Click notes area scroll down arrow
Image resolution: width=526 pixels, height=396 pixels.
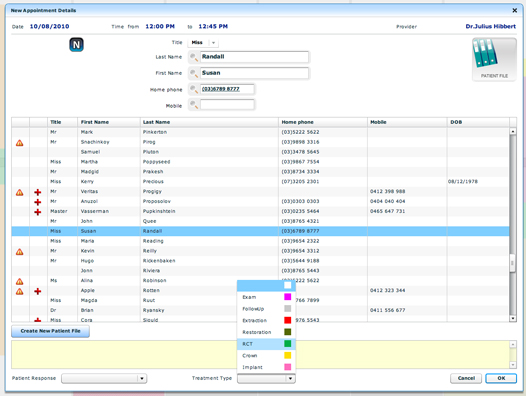513,365
